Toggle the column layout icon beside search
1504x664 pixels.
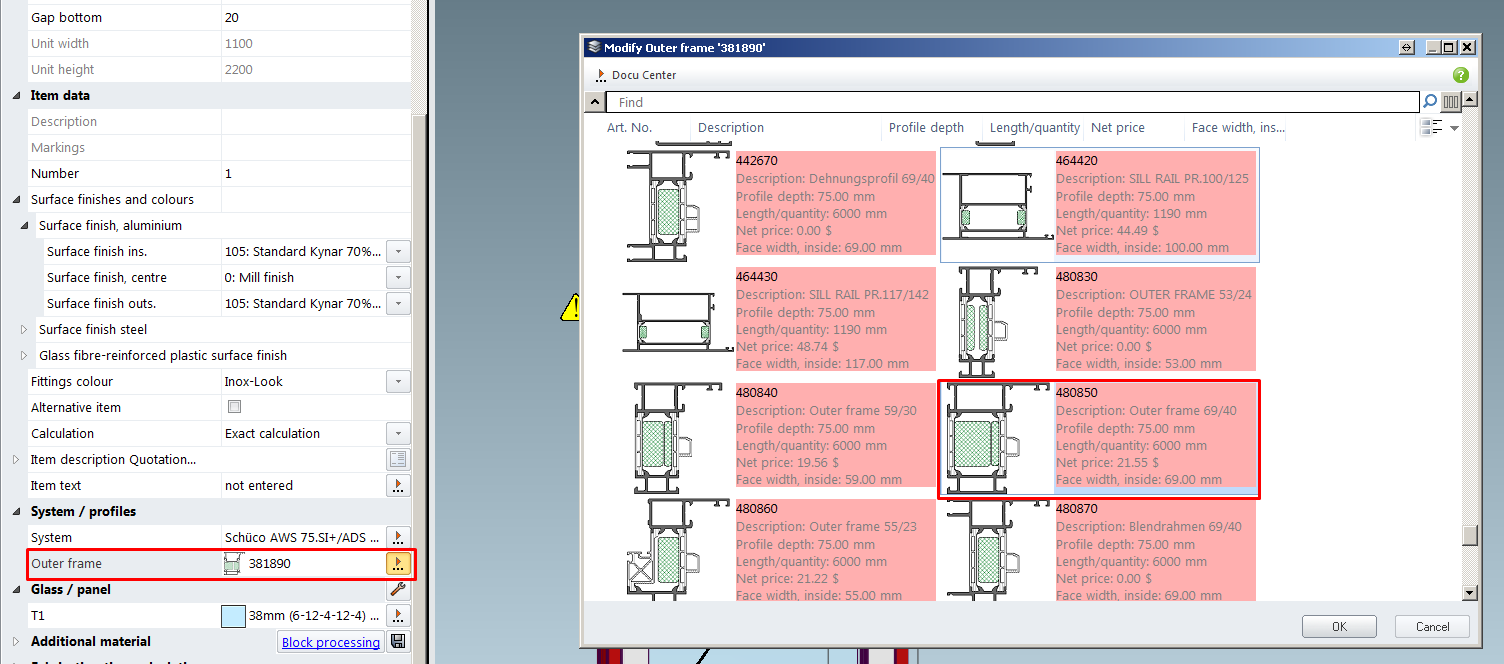tap(1450, 102)
